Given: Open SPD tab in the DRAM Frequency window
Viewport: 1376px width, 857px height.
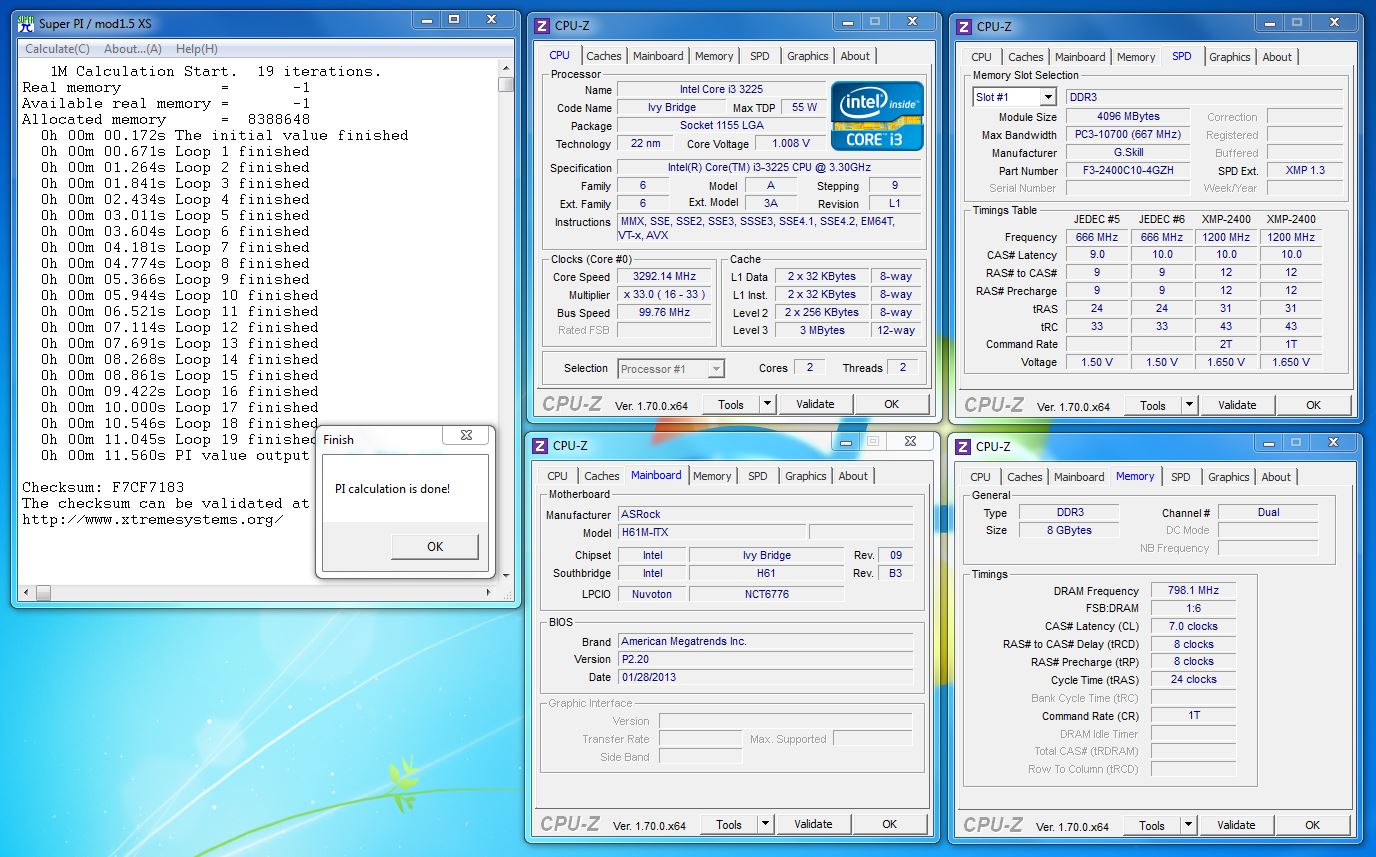Looking at the screenshot, I should (1181, 477).
